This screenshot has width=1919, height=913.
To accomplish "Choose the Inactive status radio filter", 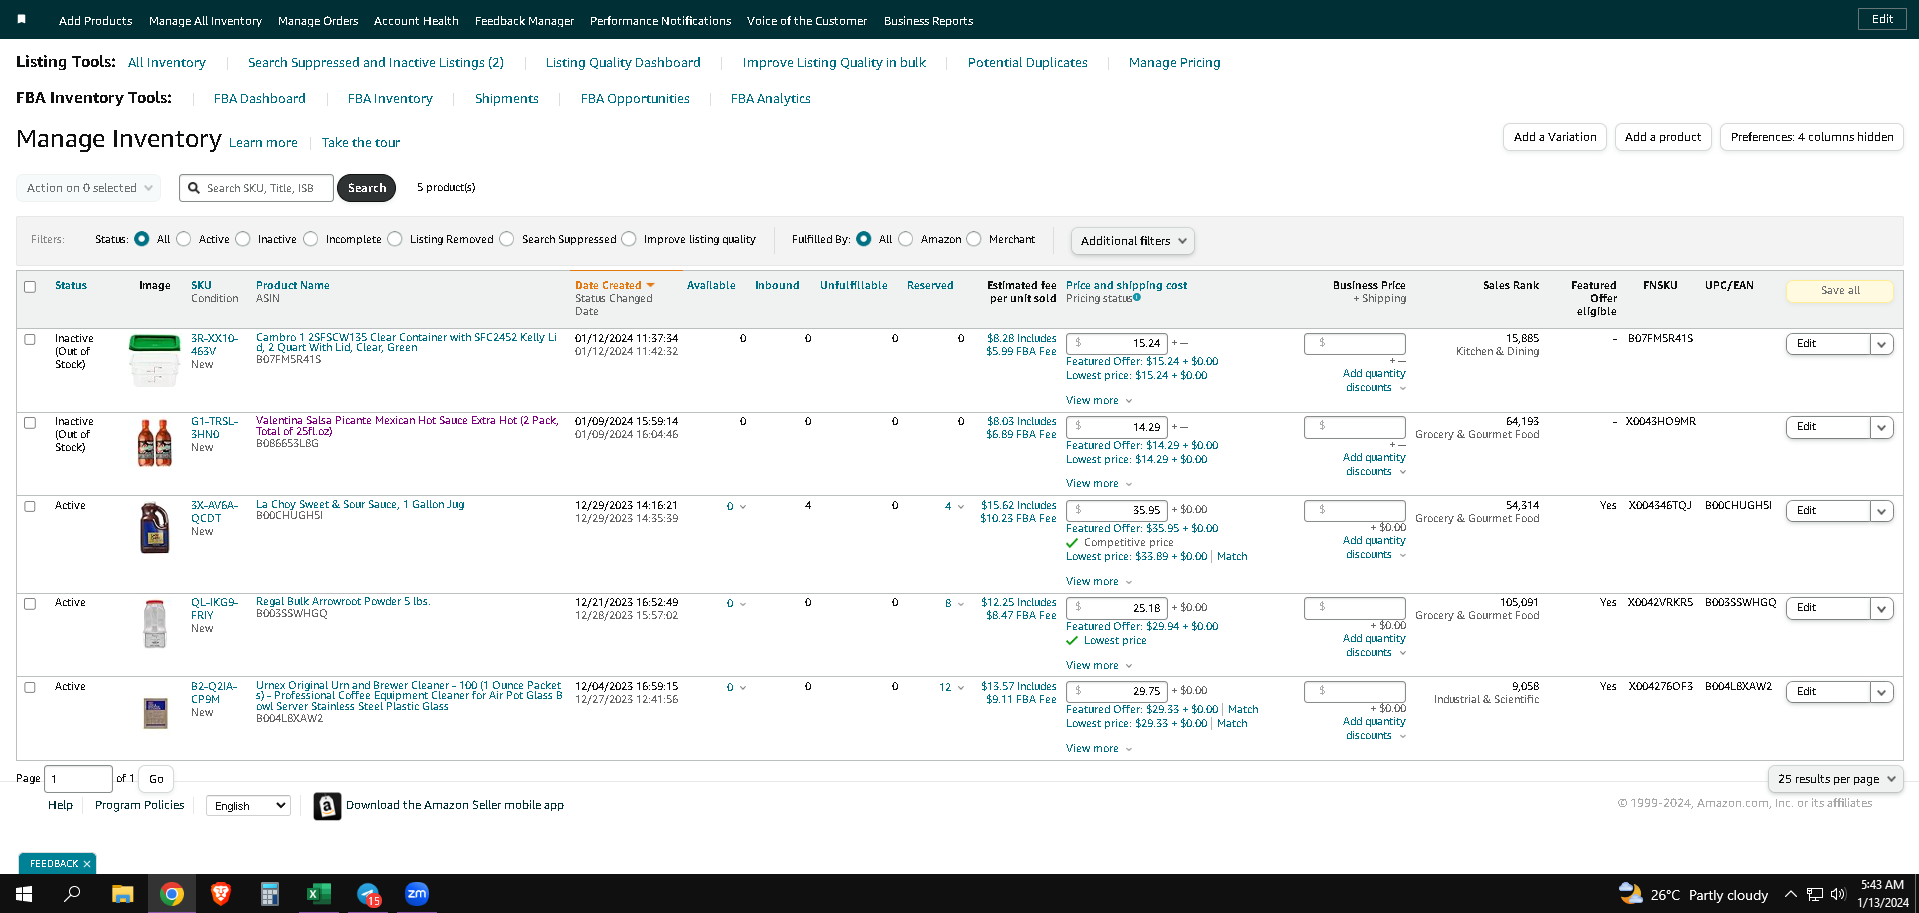I will coord(242,239).
